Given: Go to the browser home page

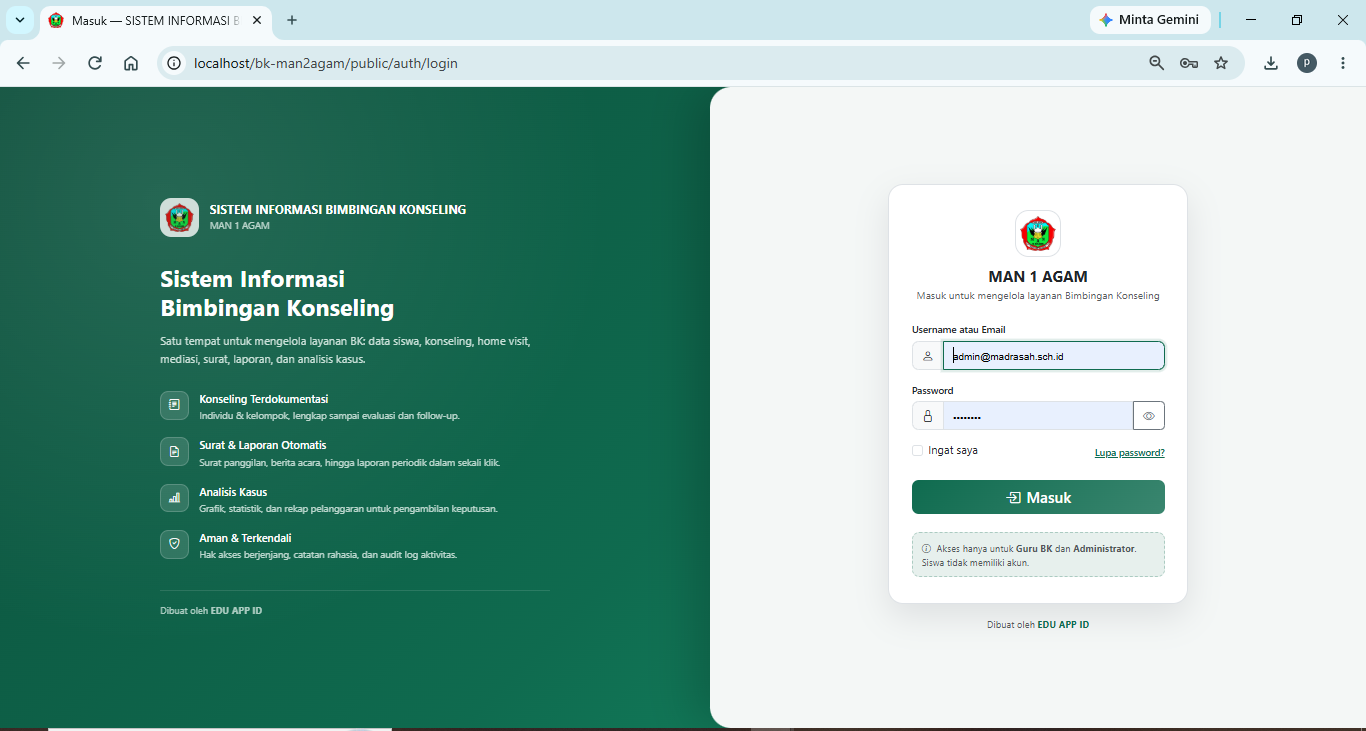Looking at the screenshot, I should (x=131, y=63).
